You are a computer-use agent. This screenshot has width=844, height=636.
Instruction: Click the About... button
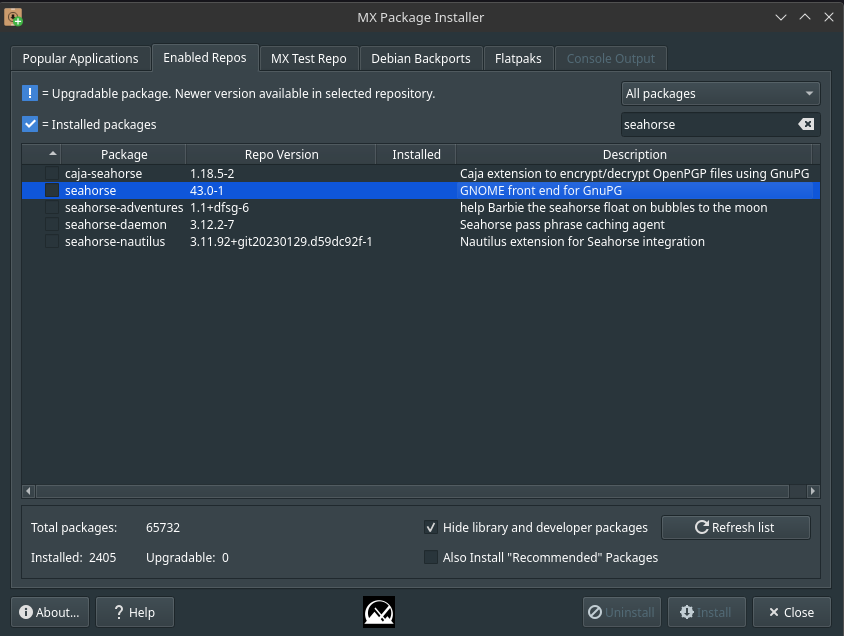pyautogui.click(x=50, y=612)
